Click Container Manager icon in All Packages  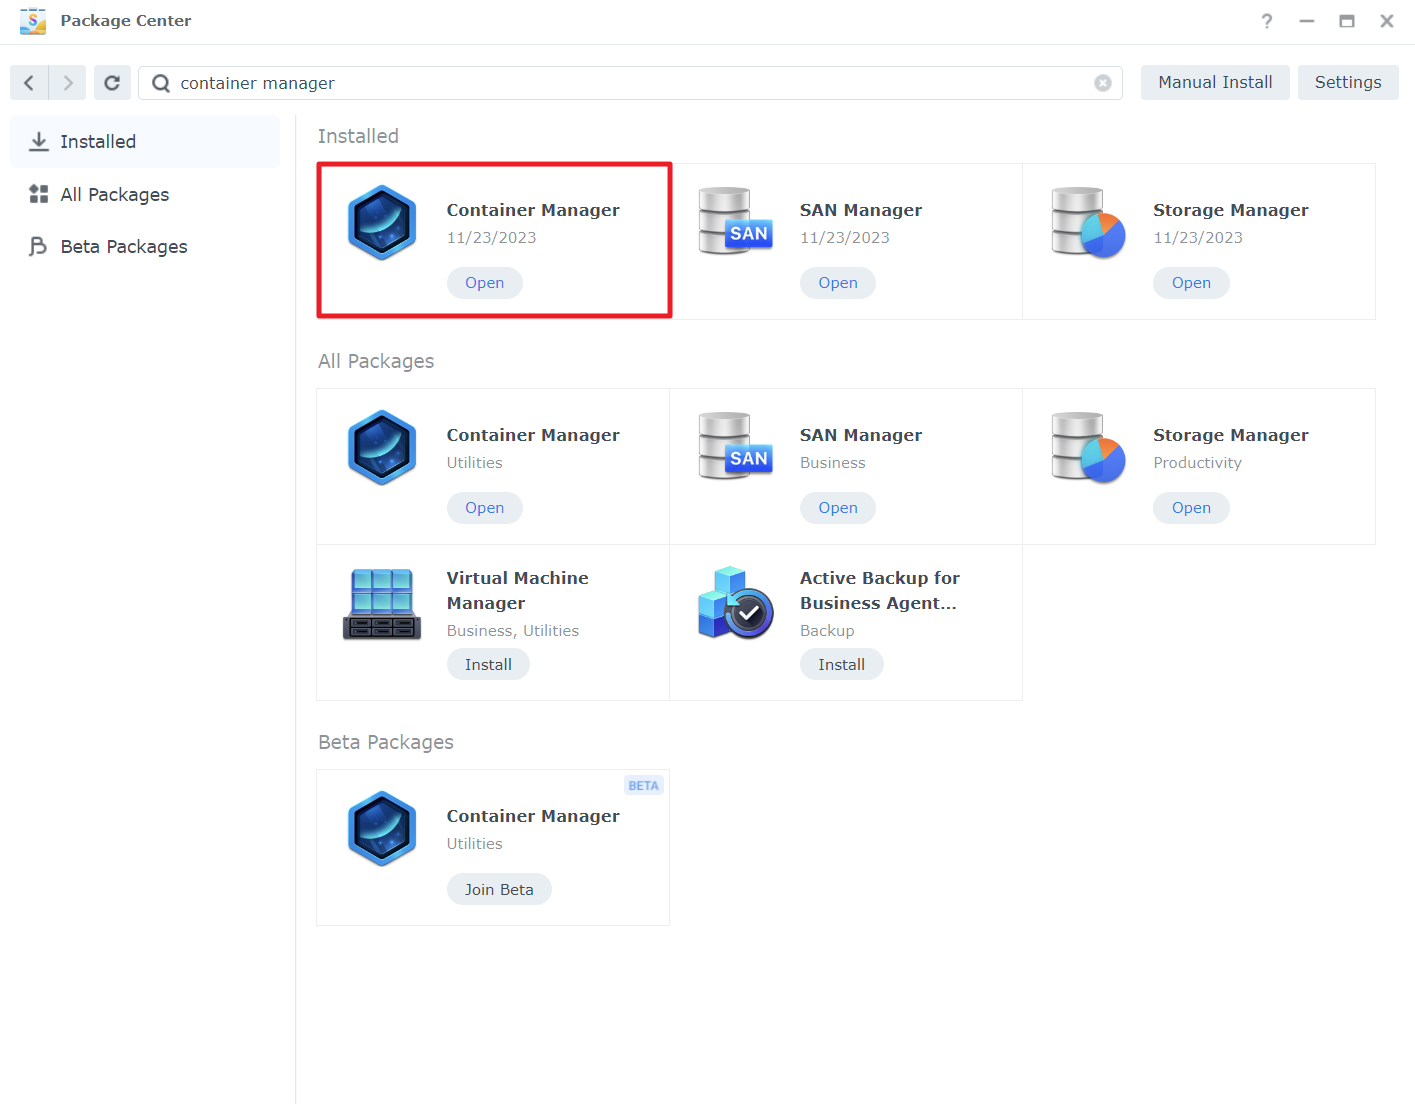[x=382, y=448]
